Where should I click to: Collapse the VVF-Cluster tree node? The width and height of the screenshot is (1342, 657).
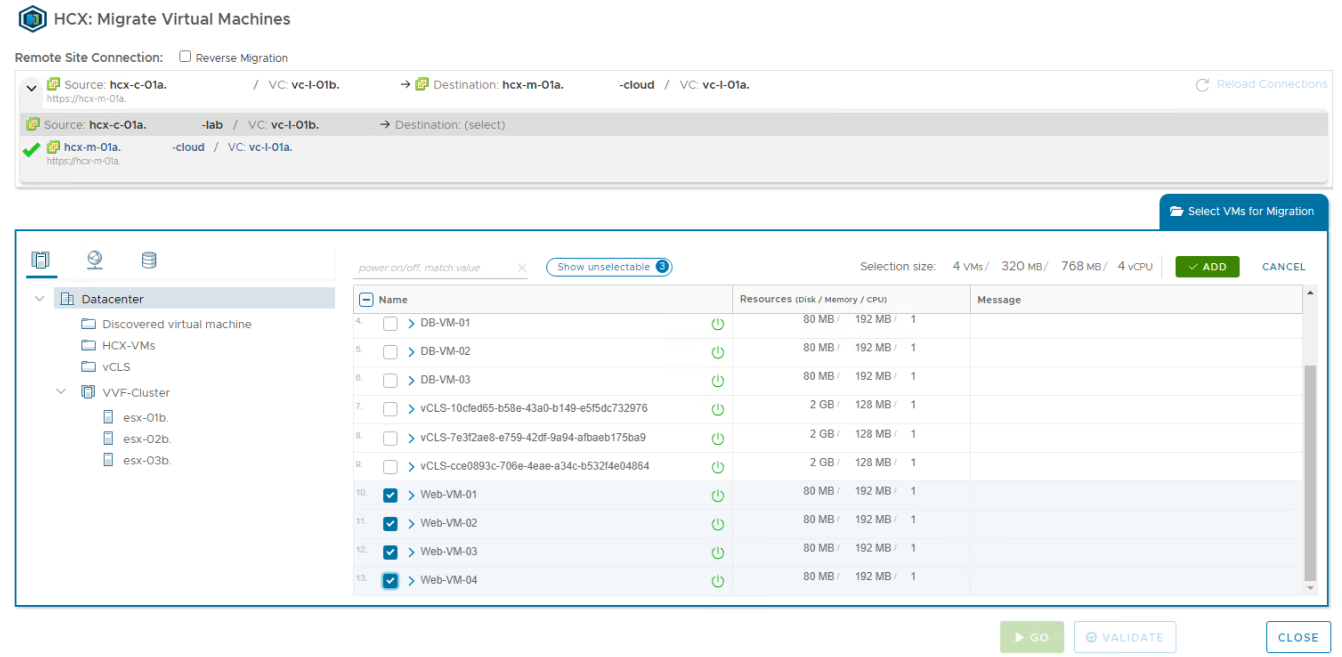click(x=61, y=392)
